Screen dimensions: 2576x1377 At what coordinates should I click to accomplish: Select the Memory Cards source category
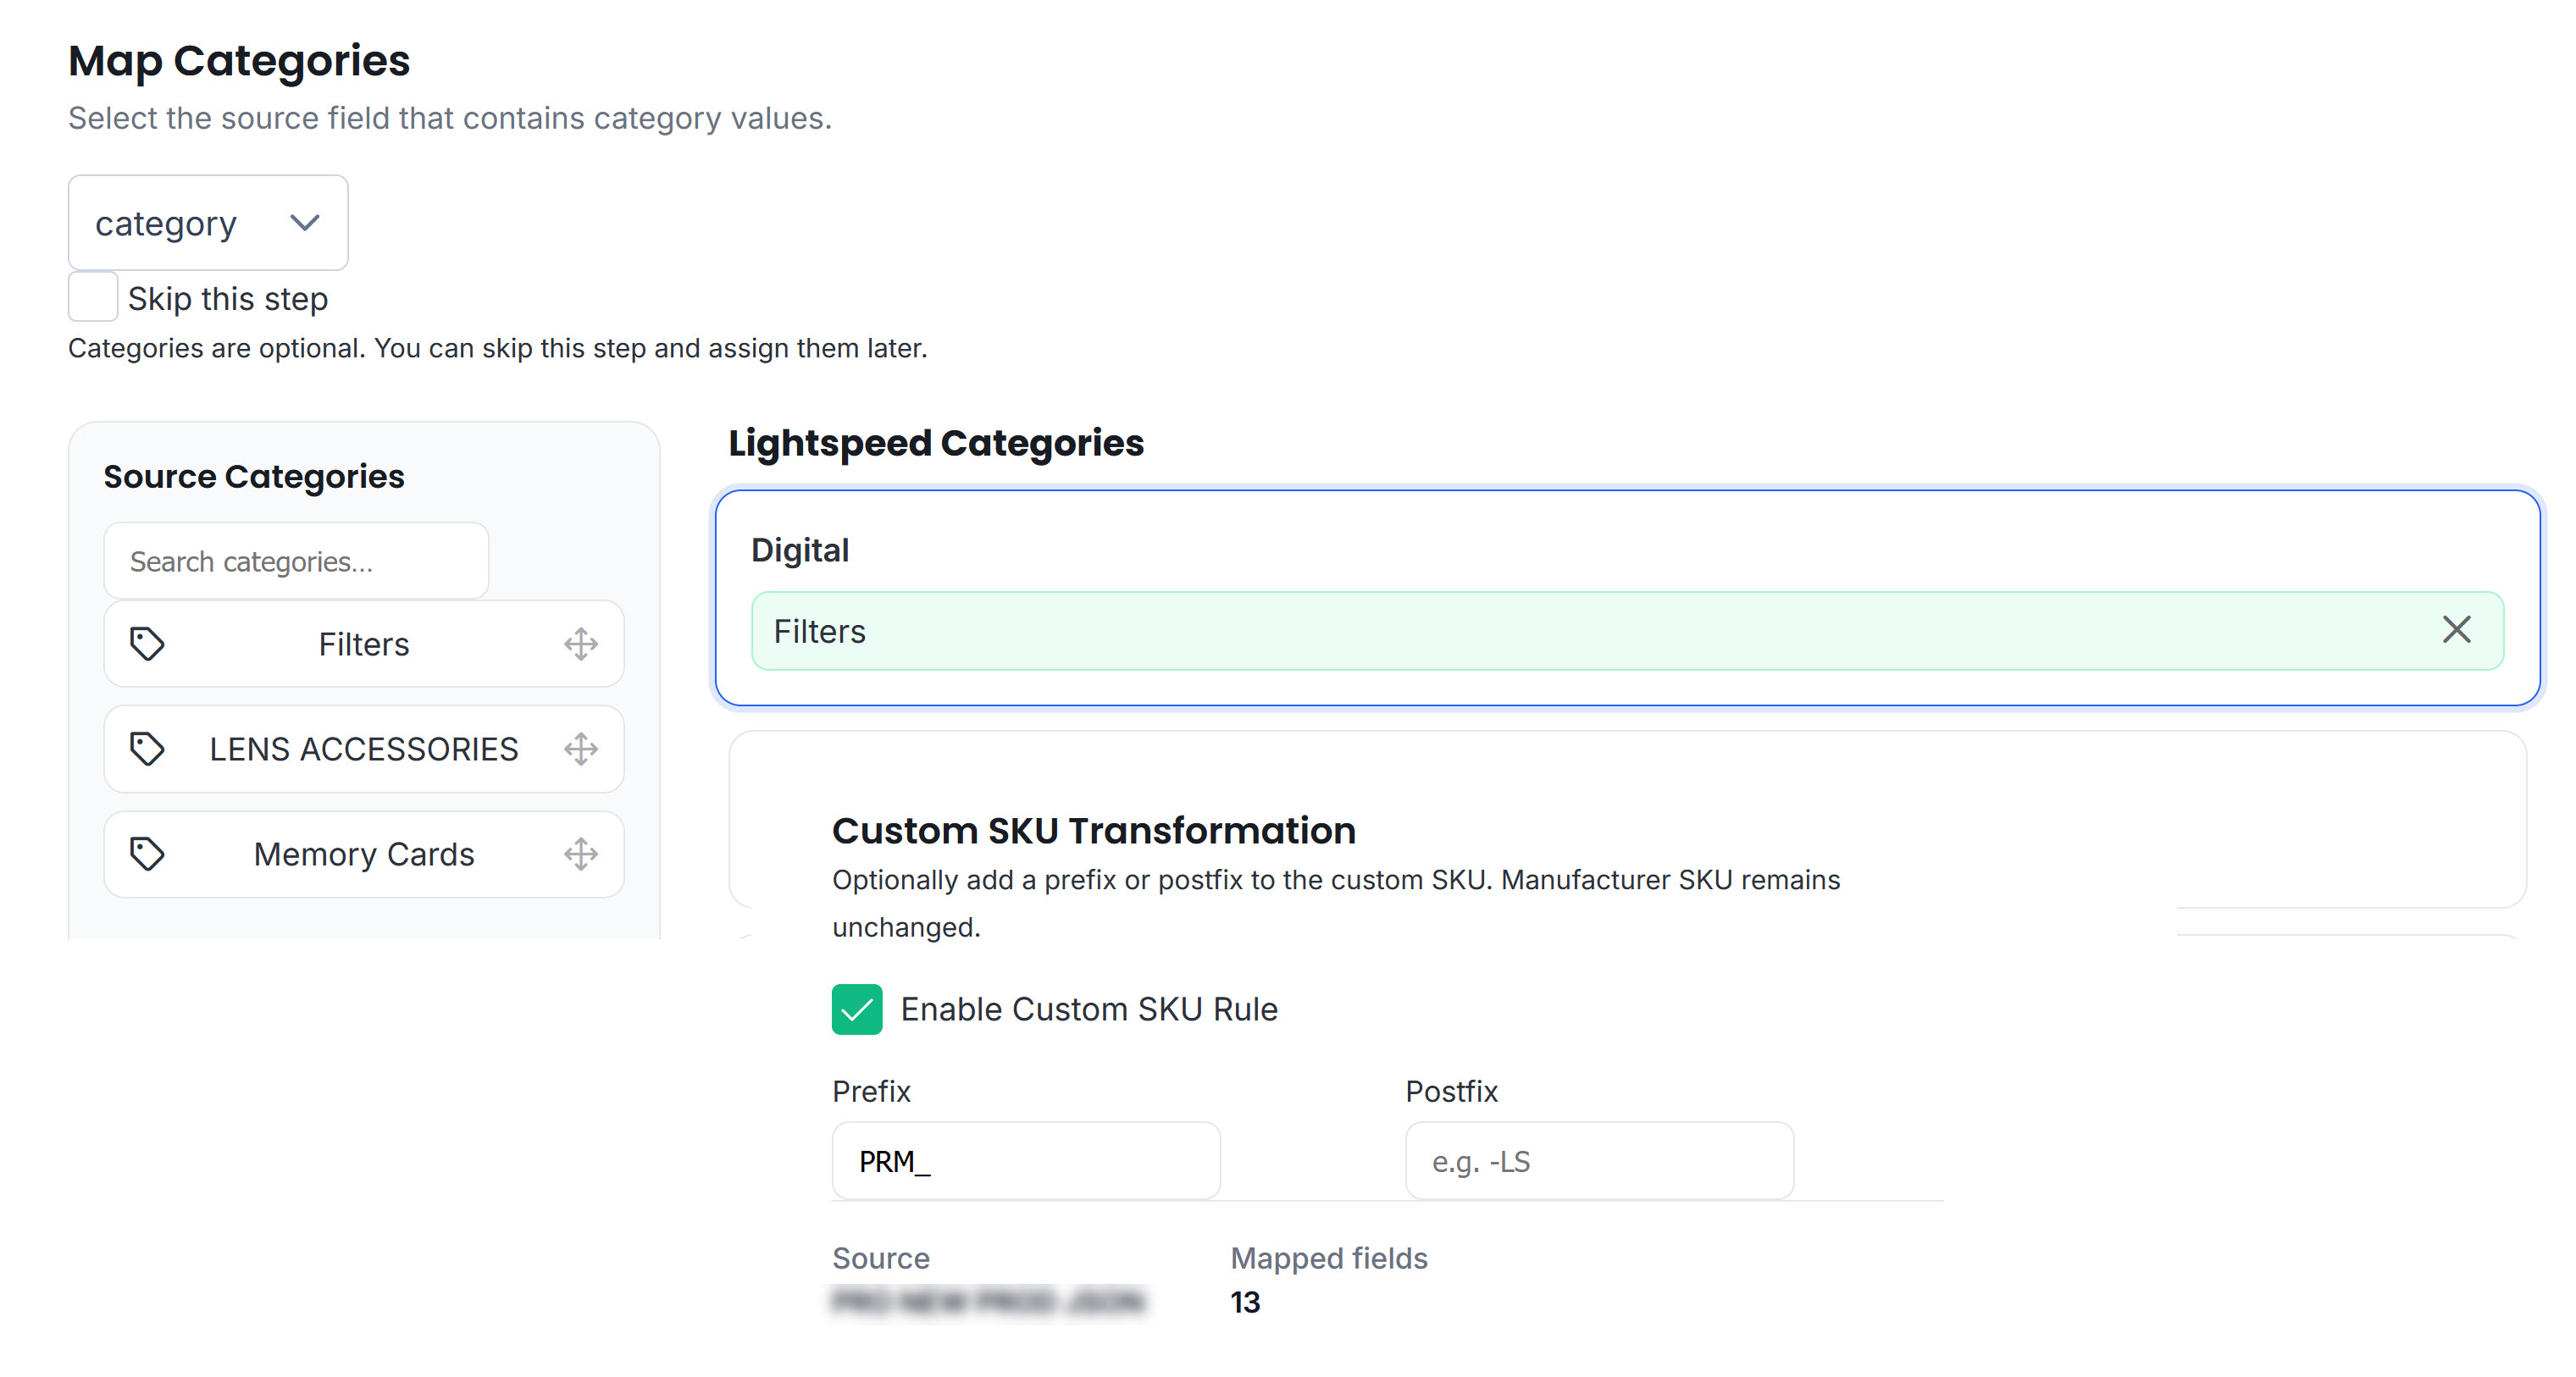(x=363, y=854)
